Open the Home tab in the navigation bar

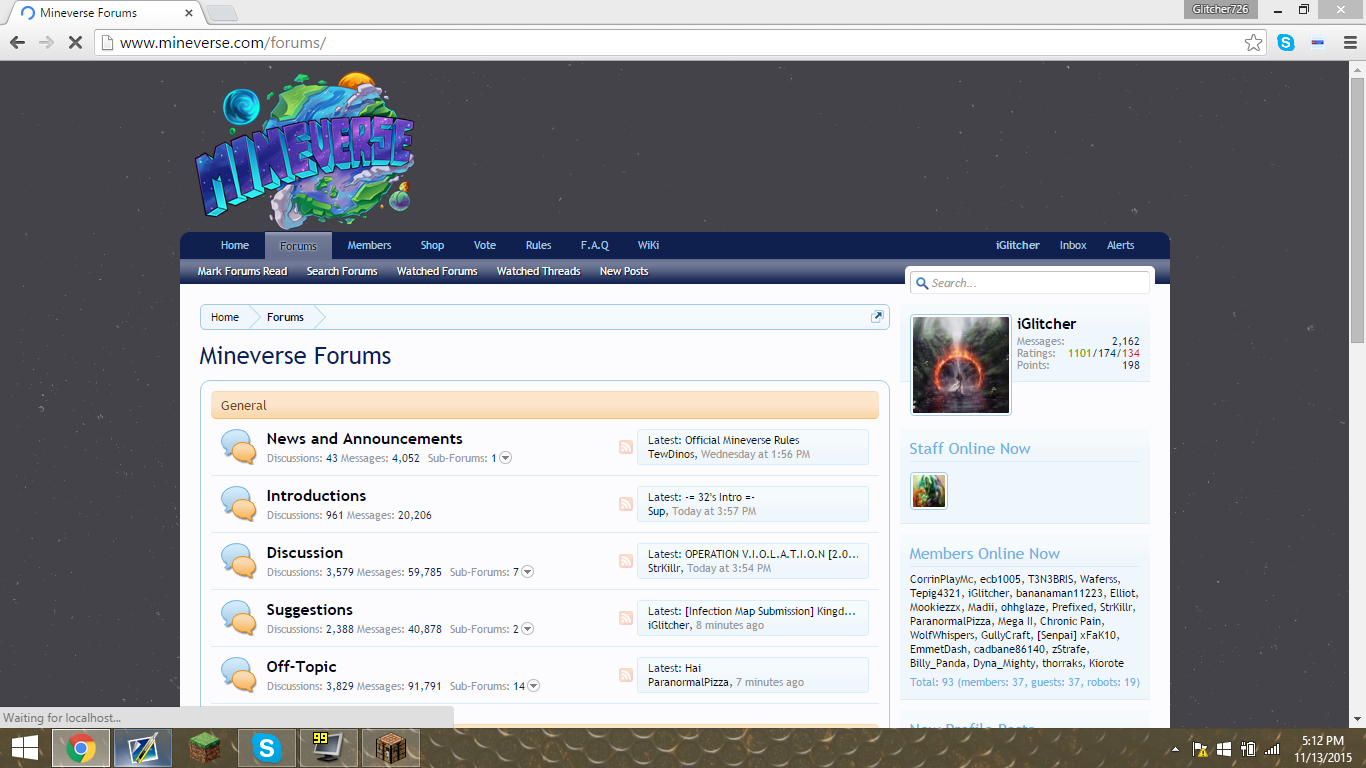click(x=235, y=245)
